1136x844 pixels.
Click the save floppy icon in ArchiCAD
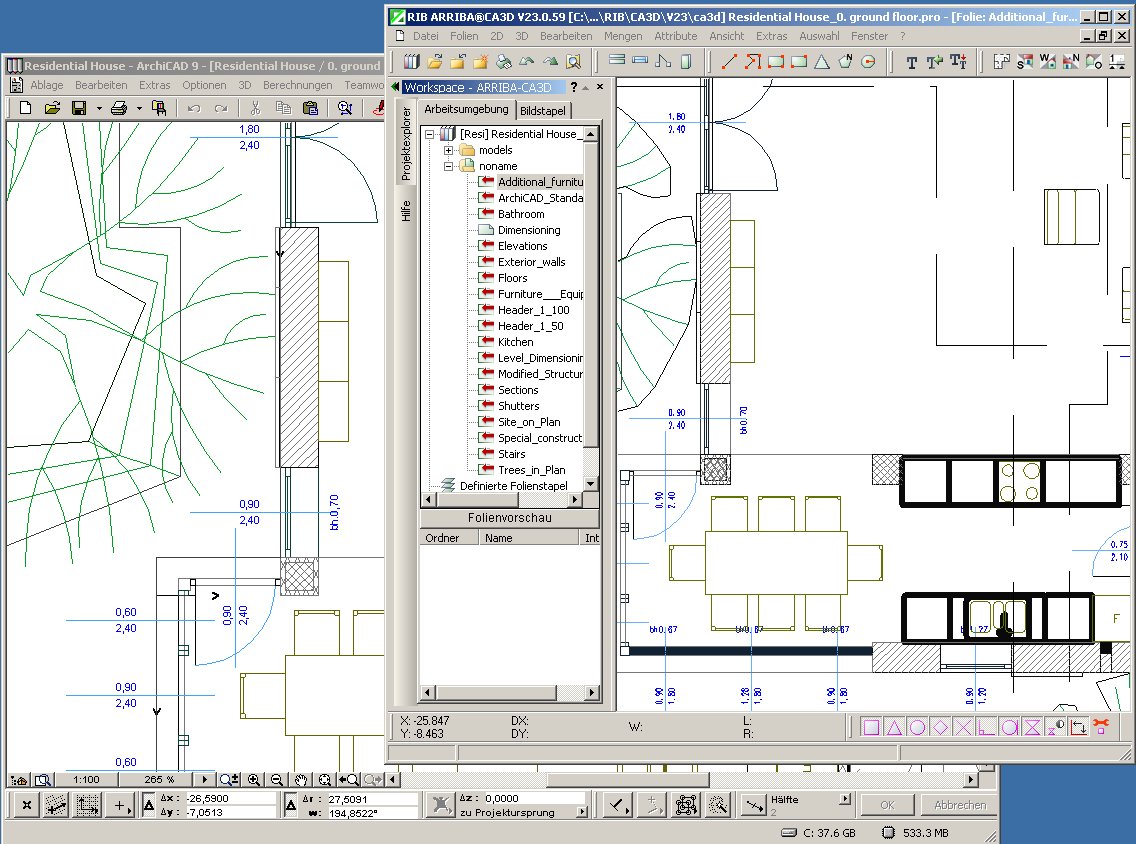pyautogui.click(x=79, y=108)
